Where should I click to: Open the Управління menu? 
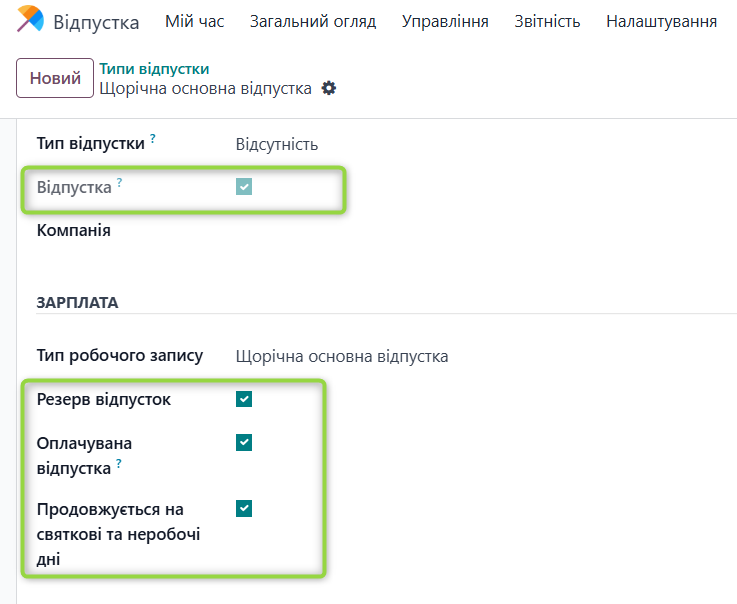pos(445,21)
